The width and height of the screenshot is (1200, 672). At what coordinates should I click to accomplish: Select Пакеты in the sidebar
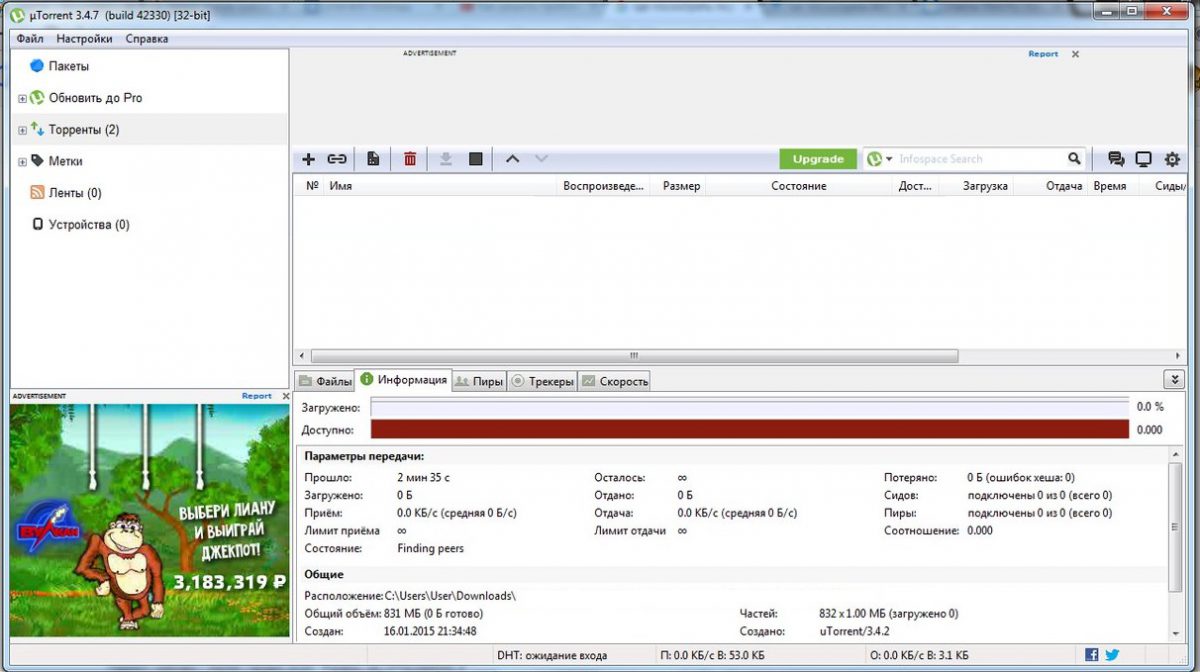point(69,66)
